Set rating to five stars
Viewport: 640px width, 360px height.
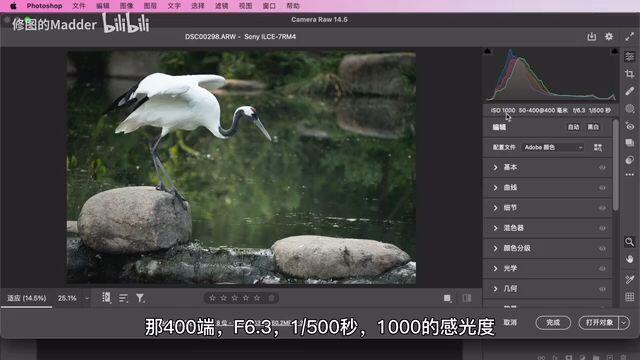[x=257, y=298]
